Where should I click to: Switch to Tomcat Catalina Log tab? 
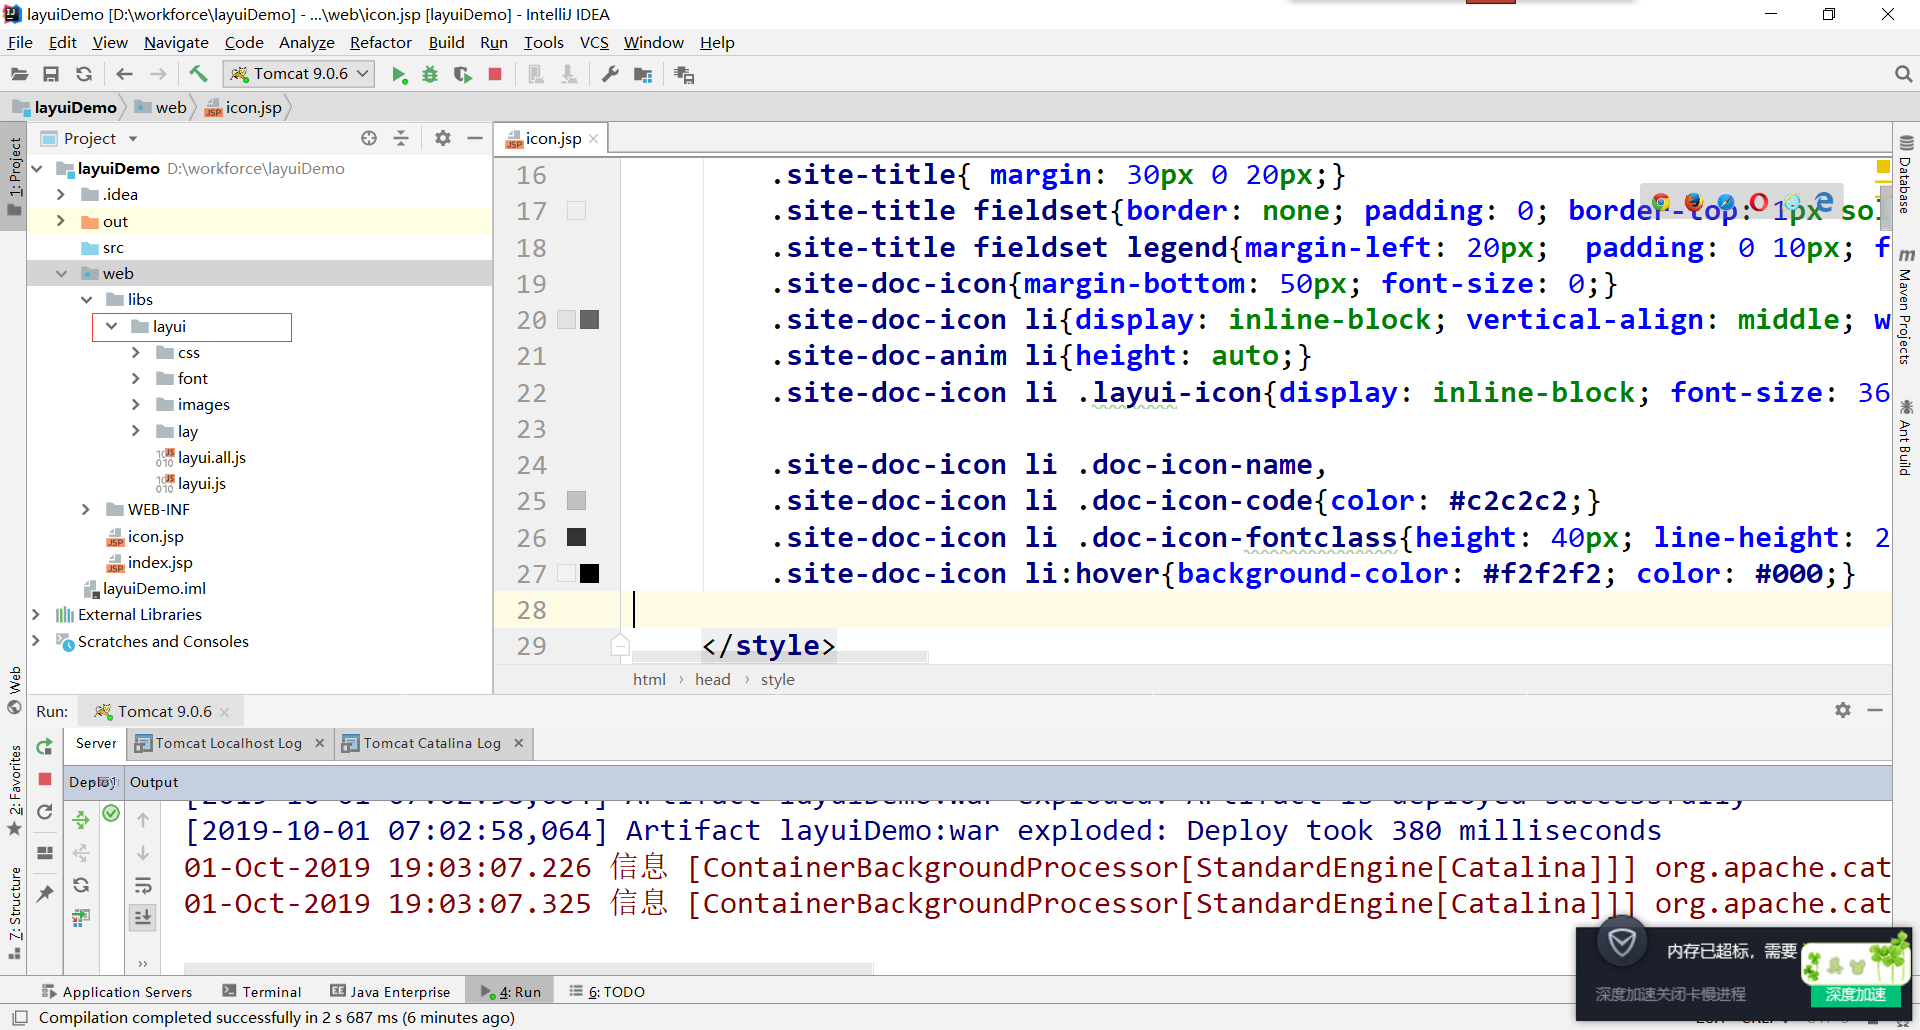point(432,743)
